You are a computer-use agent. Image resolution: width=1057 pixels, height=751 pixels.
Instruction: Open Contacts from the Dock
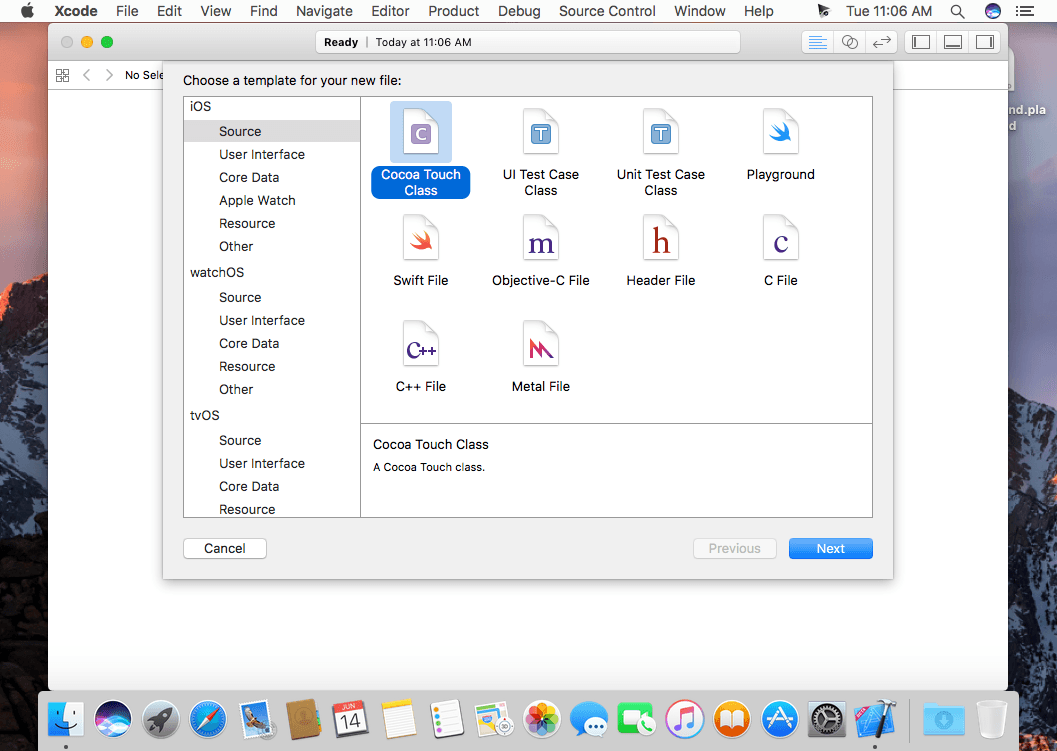coord(303,719)
